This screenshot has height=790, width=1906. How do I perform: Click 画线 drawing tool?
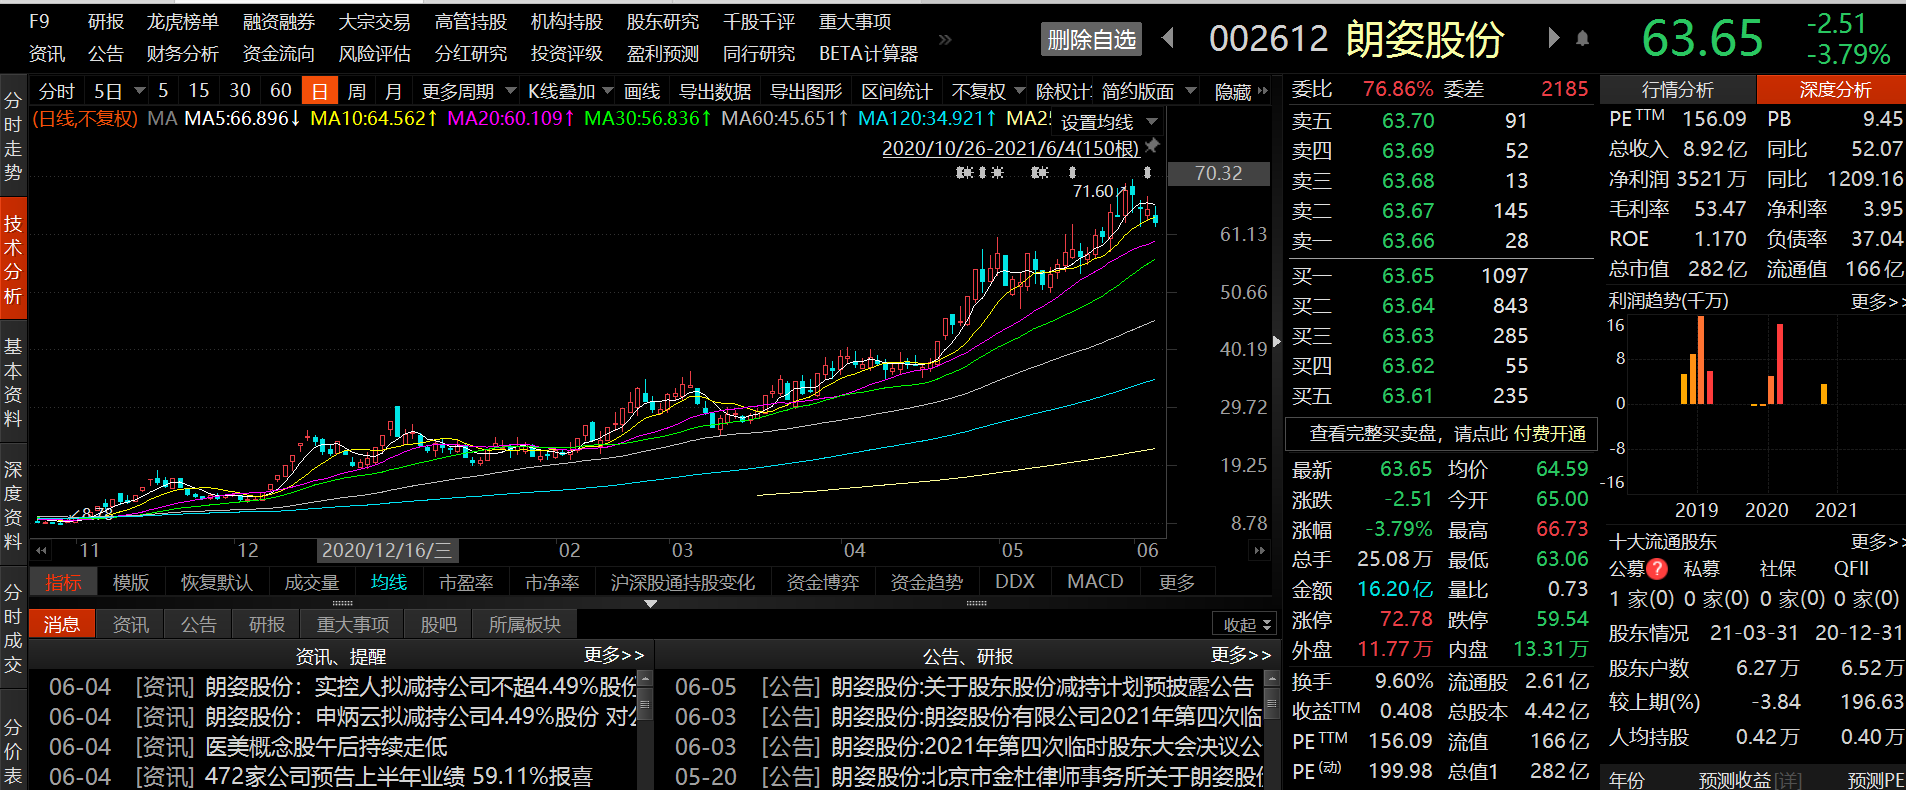pos(642,92)
